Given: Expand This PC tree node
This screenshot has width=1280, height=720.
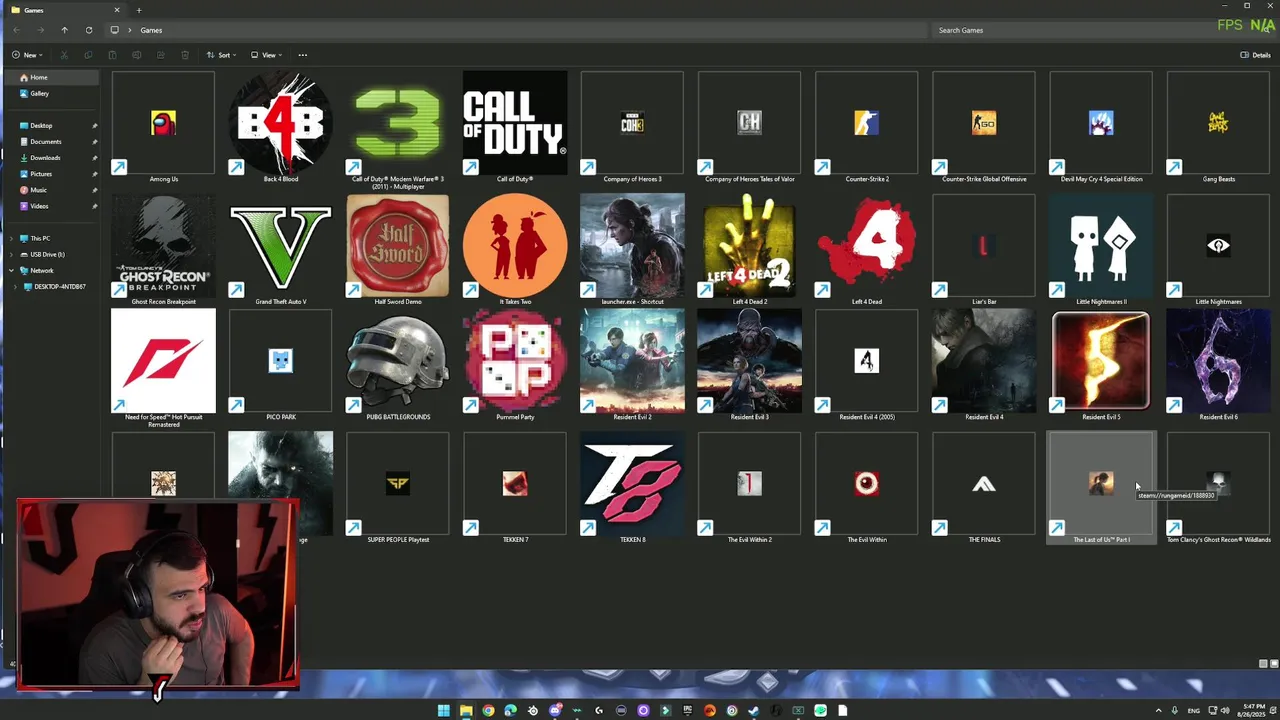Looking at the screenshot, I should click(x=12, y=238).
